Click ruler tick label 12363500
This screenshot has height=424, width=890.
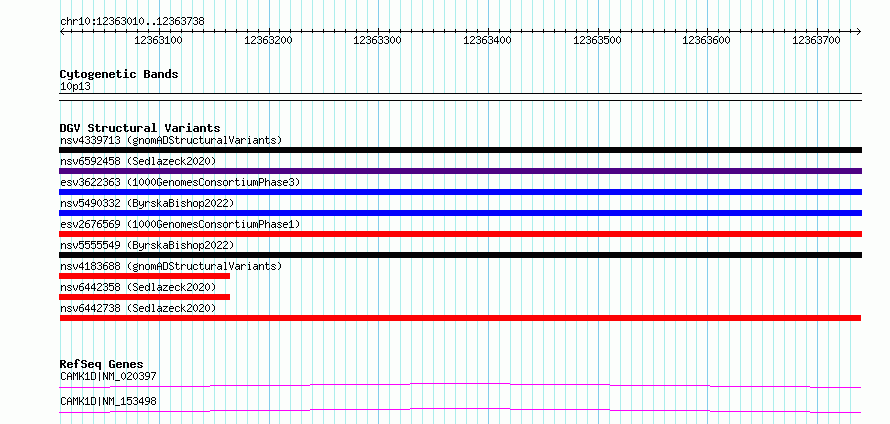[x=598, y=40]
